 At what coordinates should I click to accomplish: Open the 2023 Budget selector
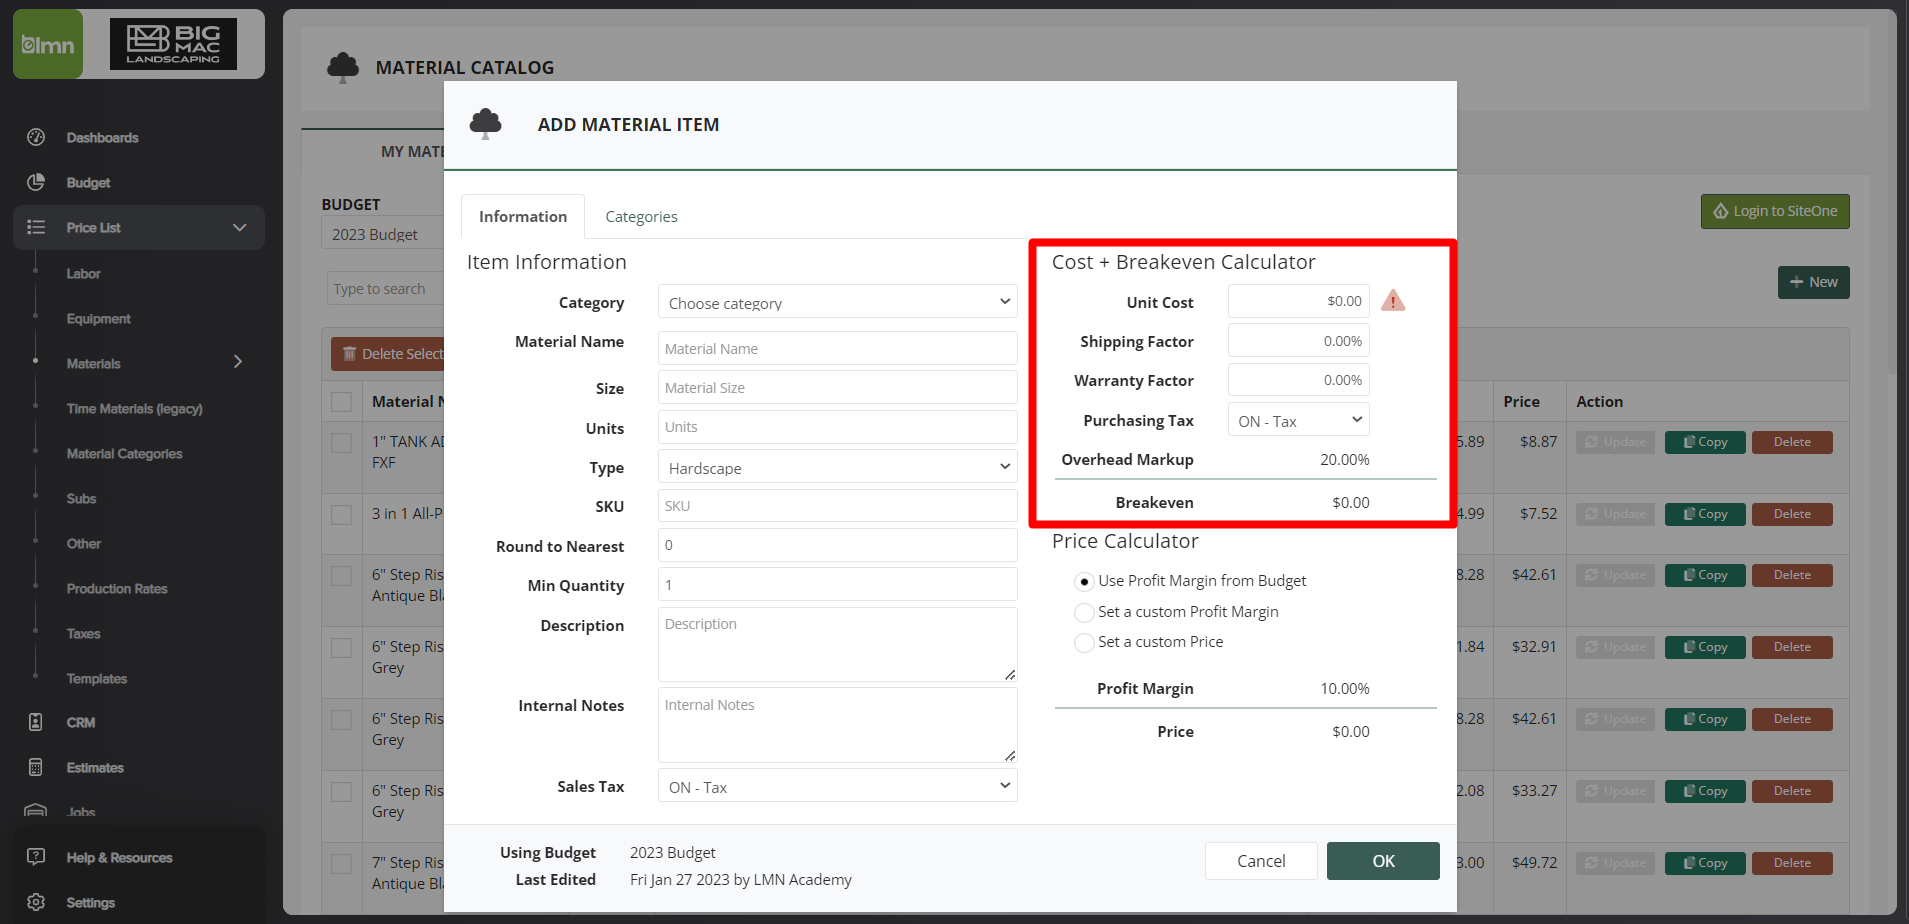coord(385,234)
